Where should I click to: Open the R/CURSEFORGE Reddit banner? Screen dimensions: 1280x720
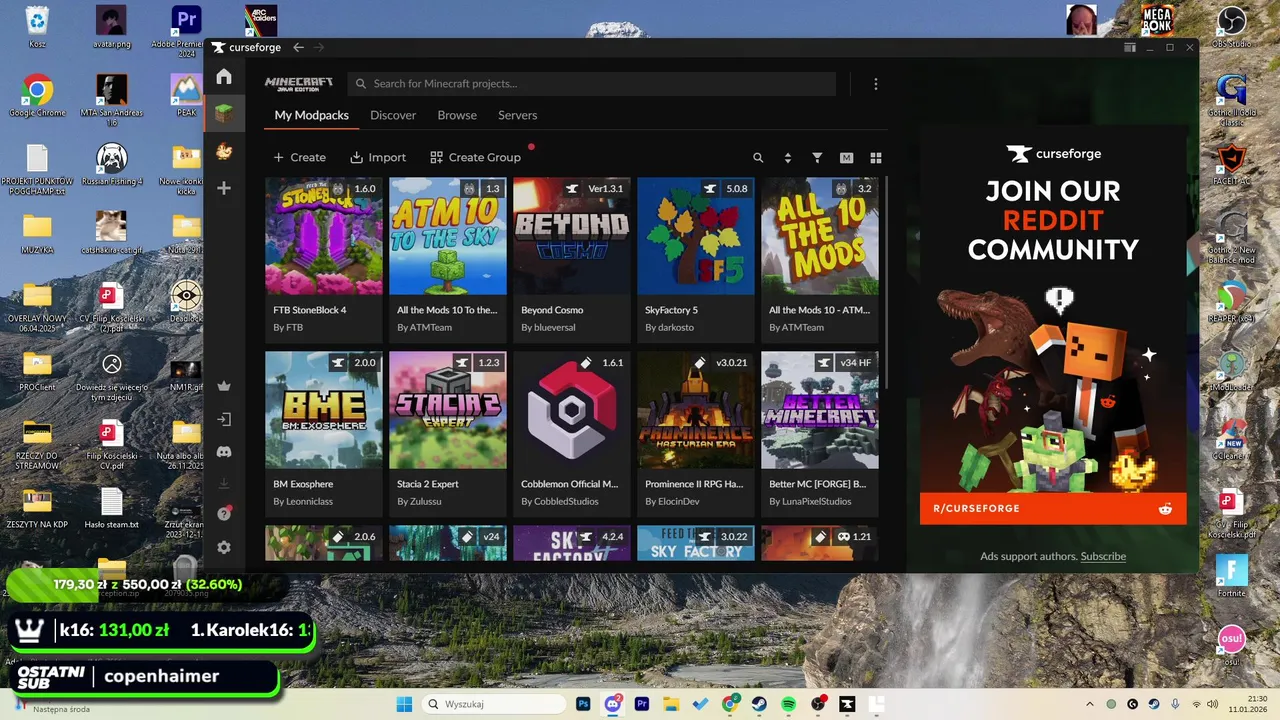tap(1053, 508)
